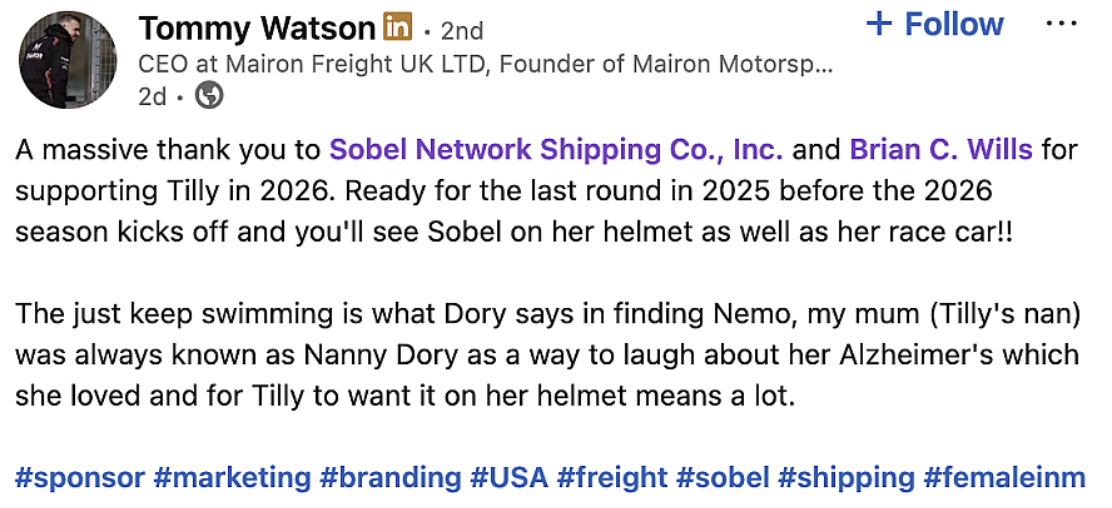The height and width of the screenshot is (508, 1112).
Task: Follow Tommy Watson
Action: pos(934,25)
